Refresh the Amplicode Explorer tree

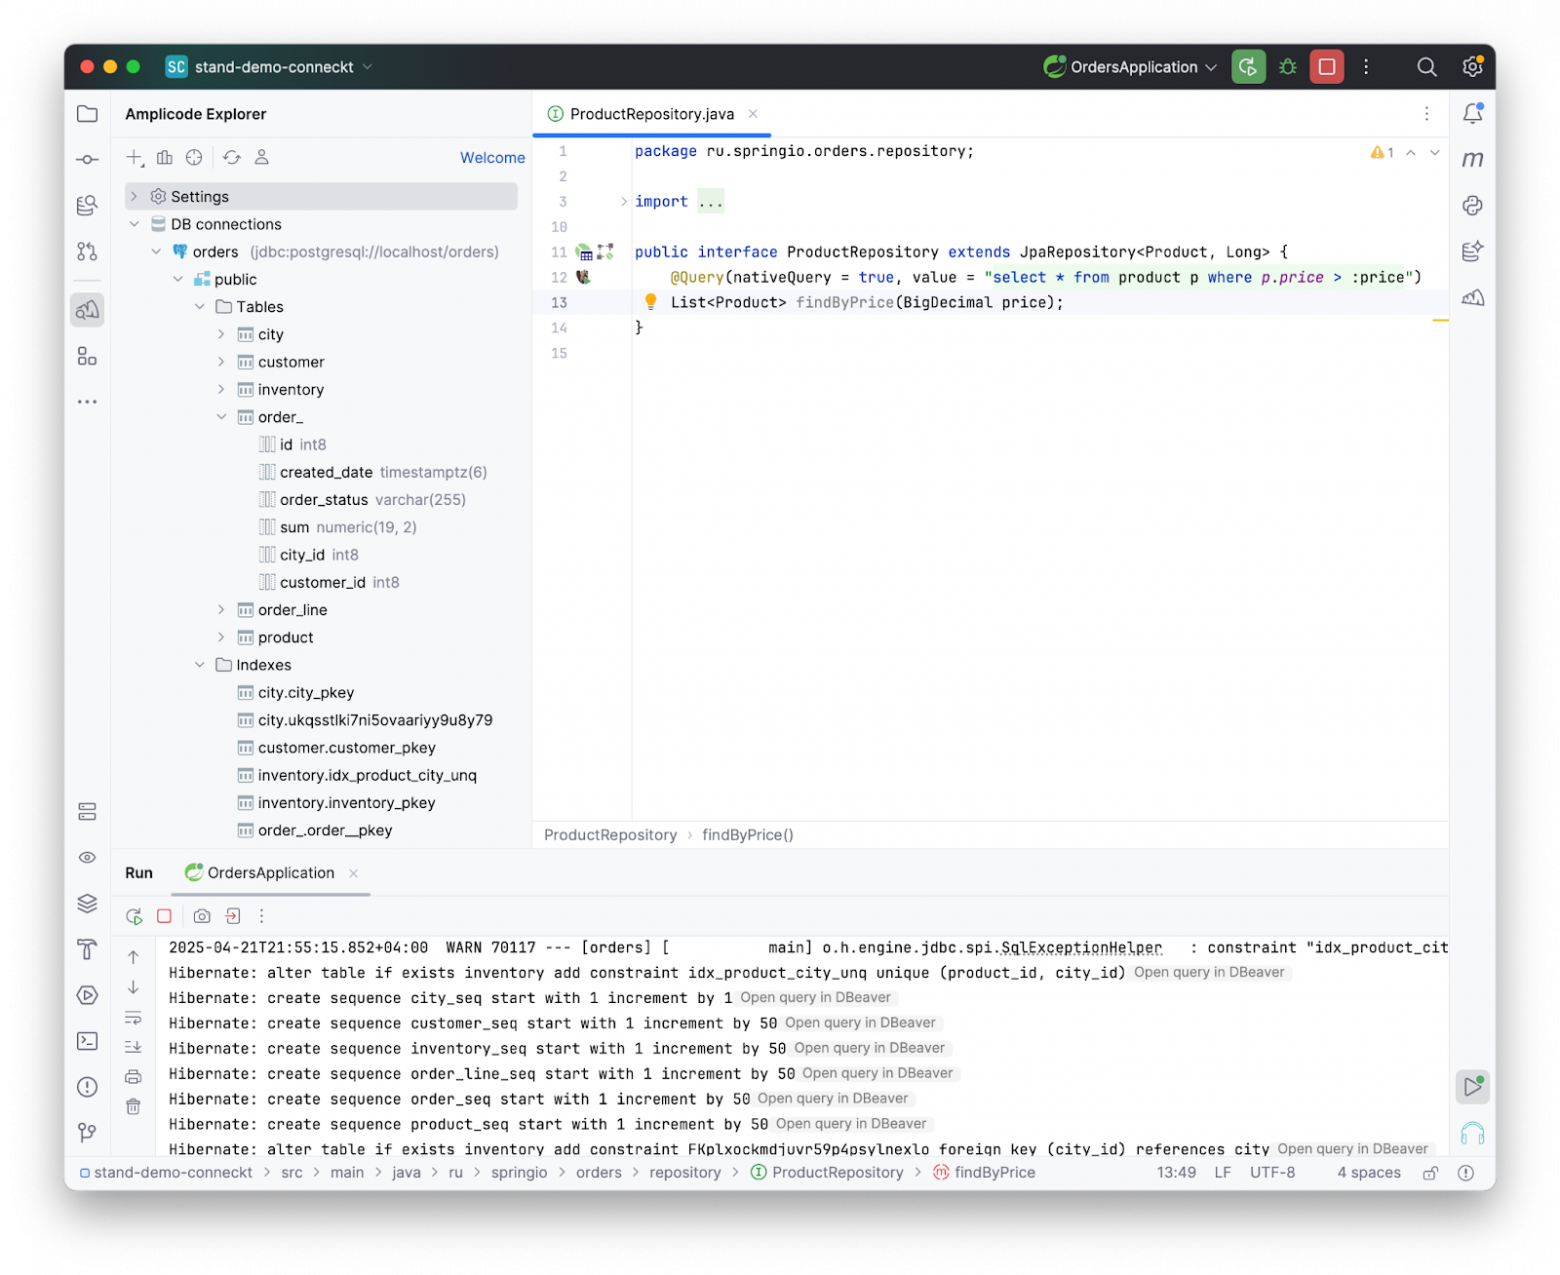pos(232,157)
